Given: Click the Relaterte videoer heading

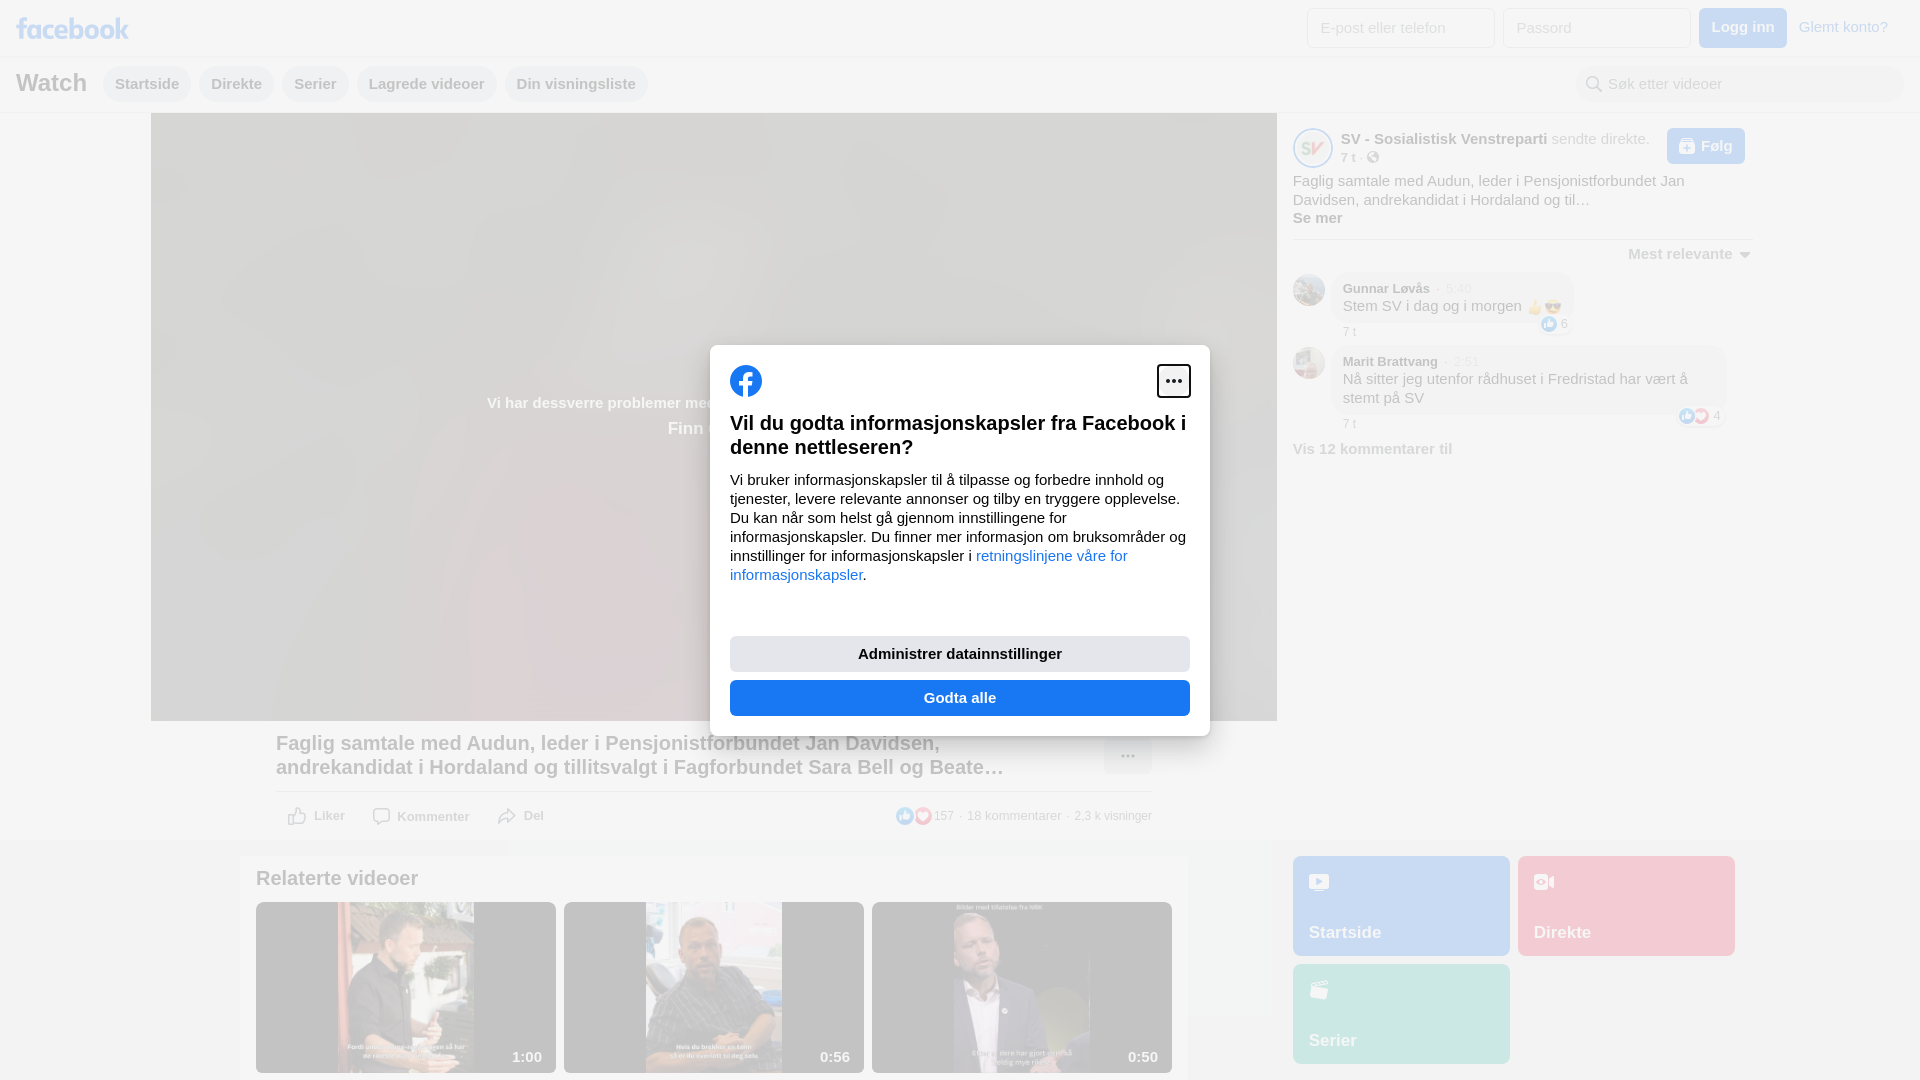Looking at the screenshot, I should coord(337,878).
